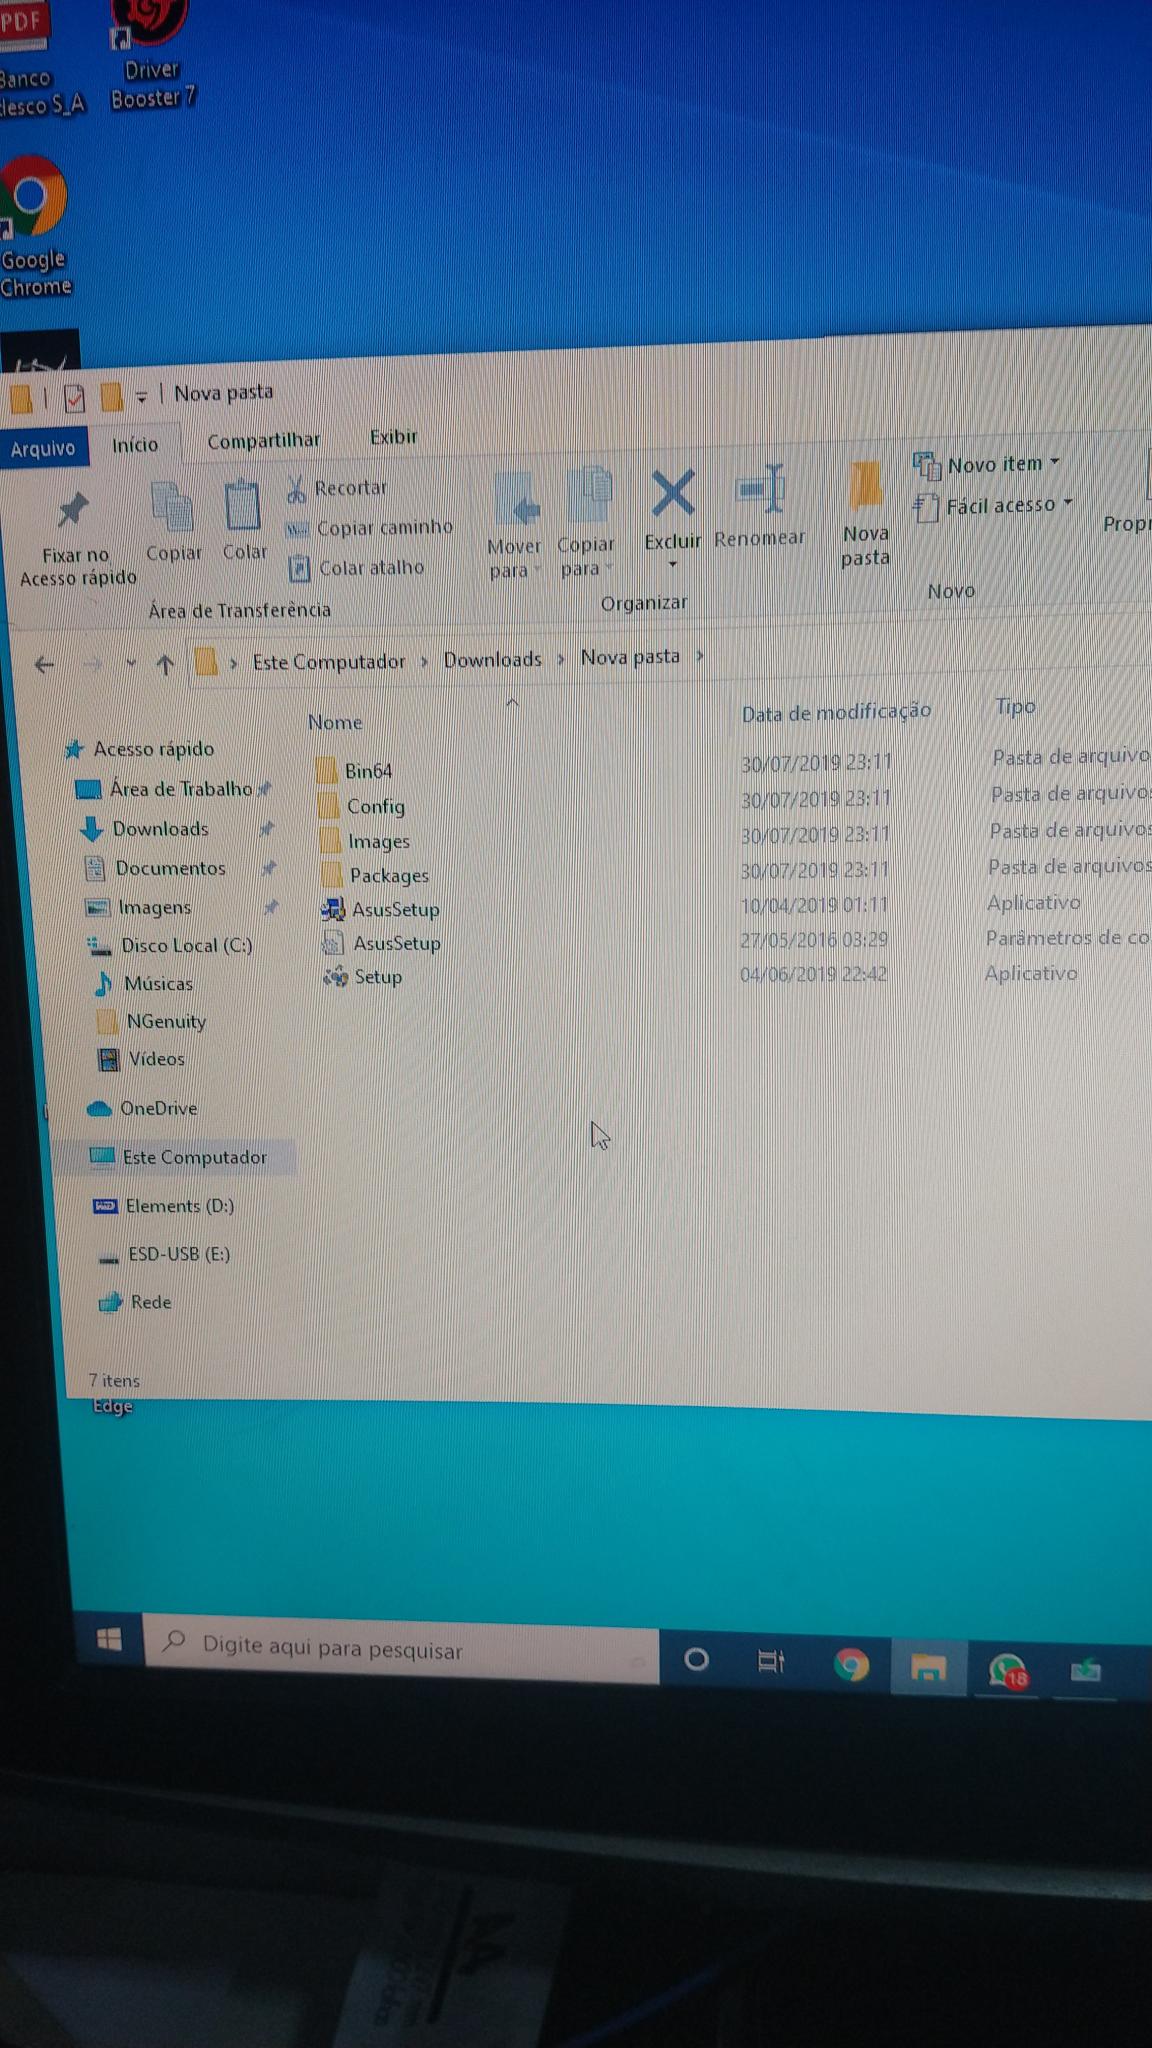Open WhatsApp icon on taskbar
This screenshot has width=1152, height=2048.
[1006, 1670]
